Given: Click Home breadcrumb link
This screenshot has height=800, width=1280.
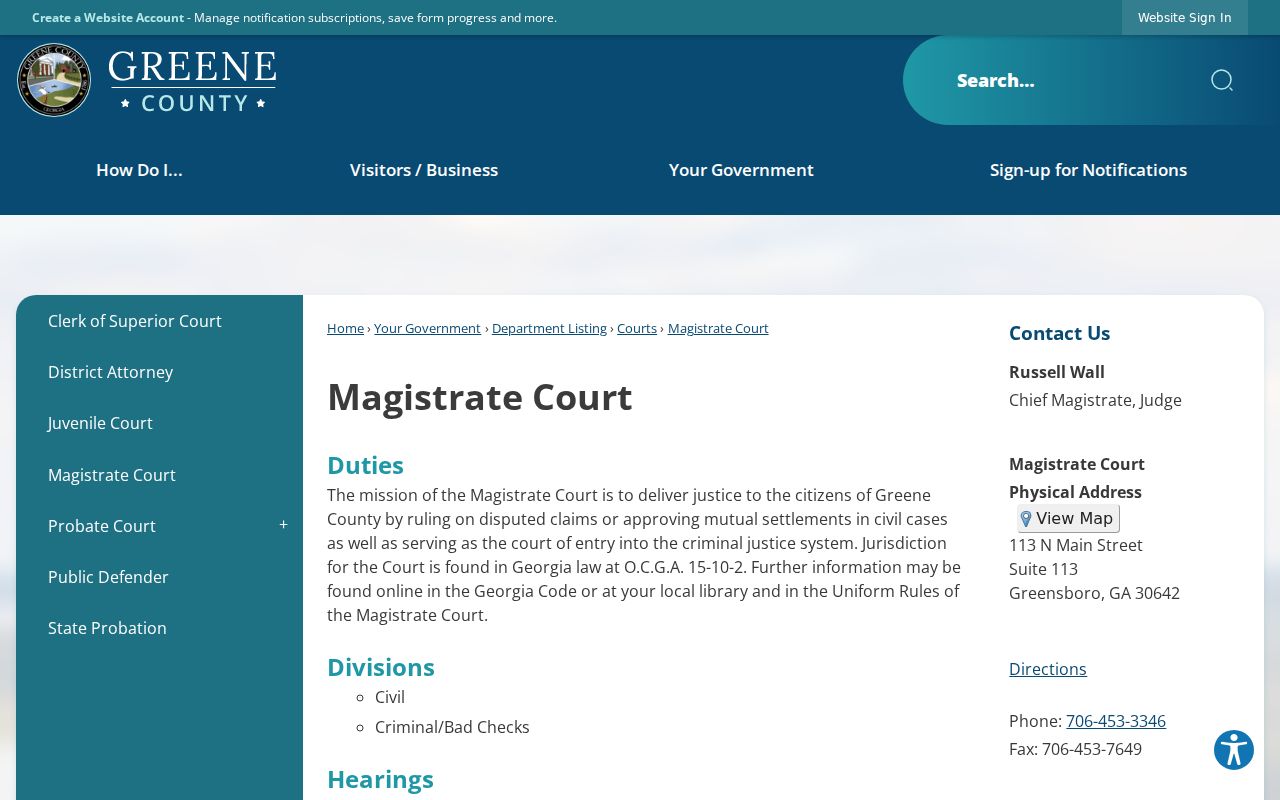Looking at the screenshot, I should click(345, 328).
